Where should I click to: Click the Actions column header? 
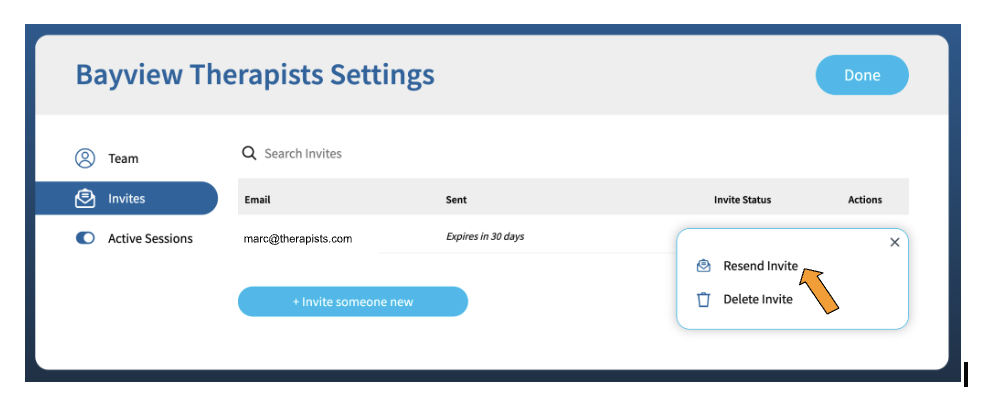click(x=865, y=200)
